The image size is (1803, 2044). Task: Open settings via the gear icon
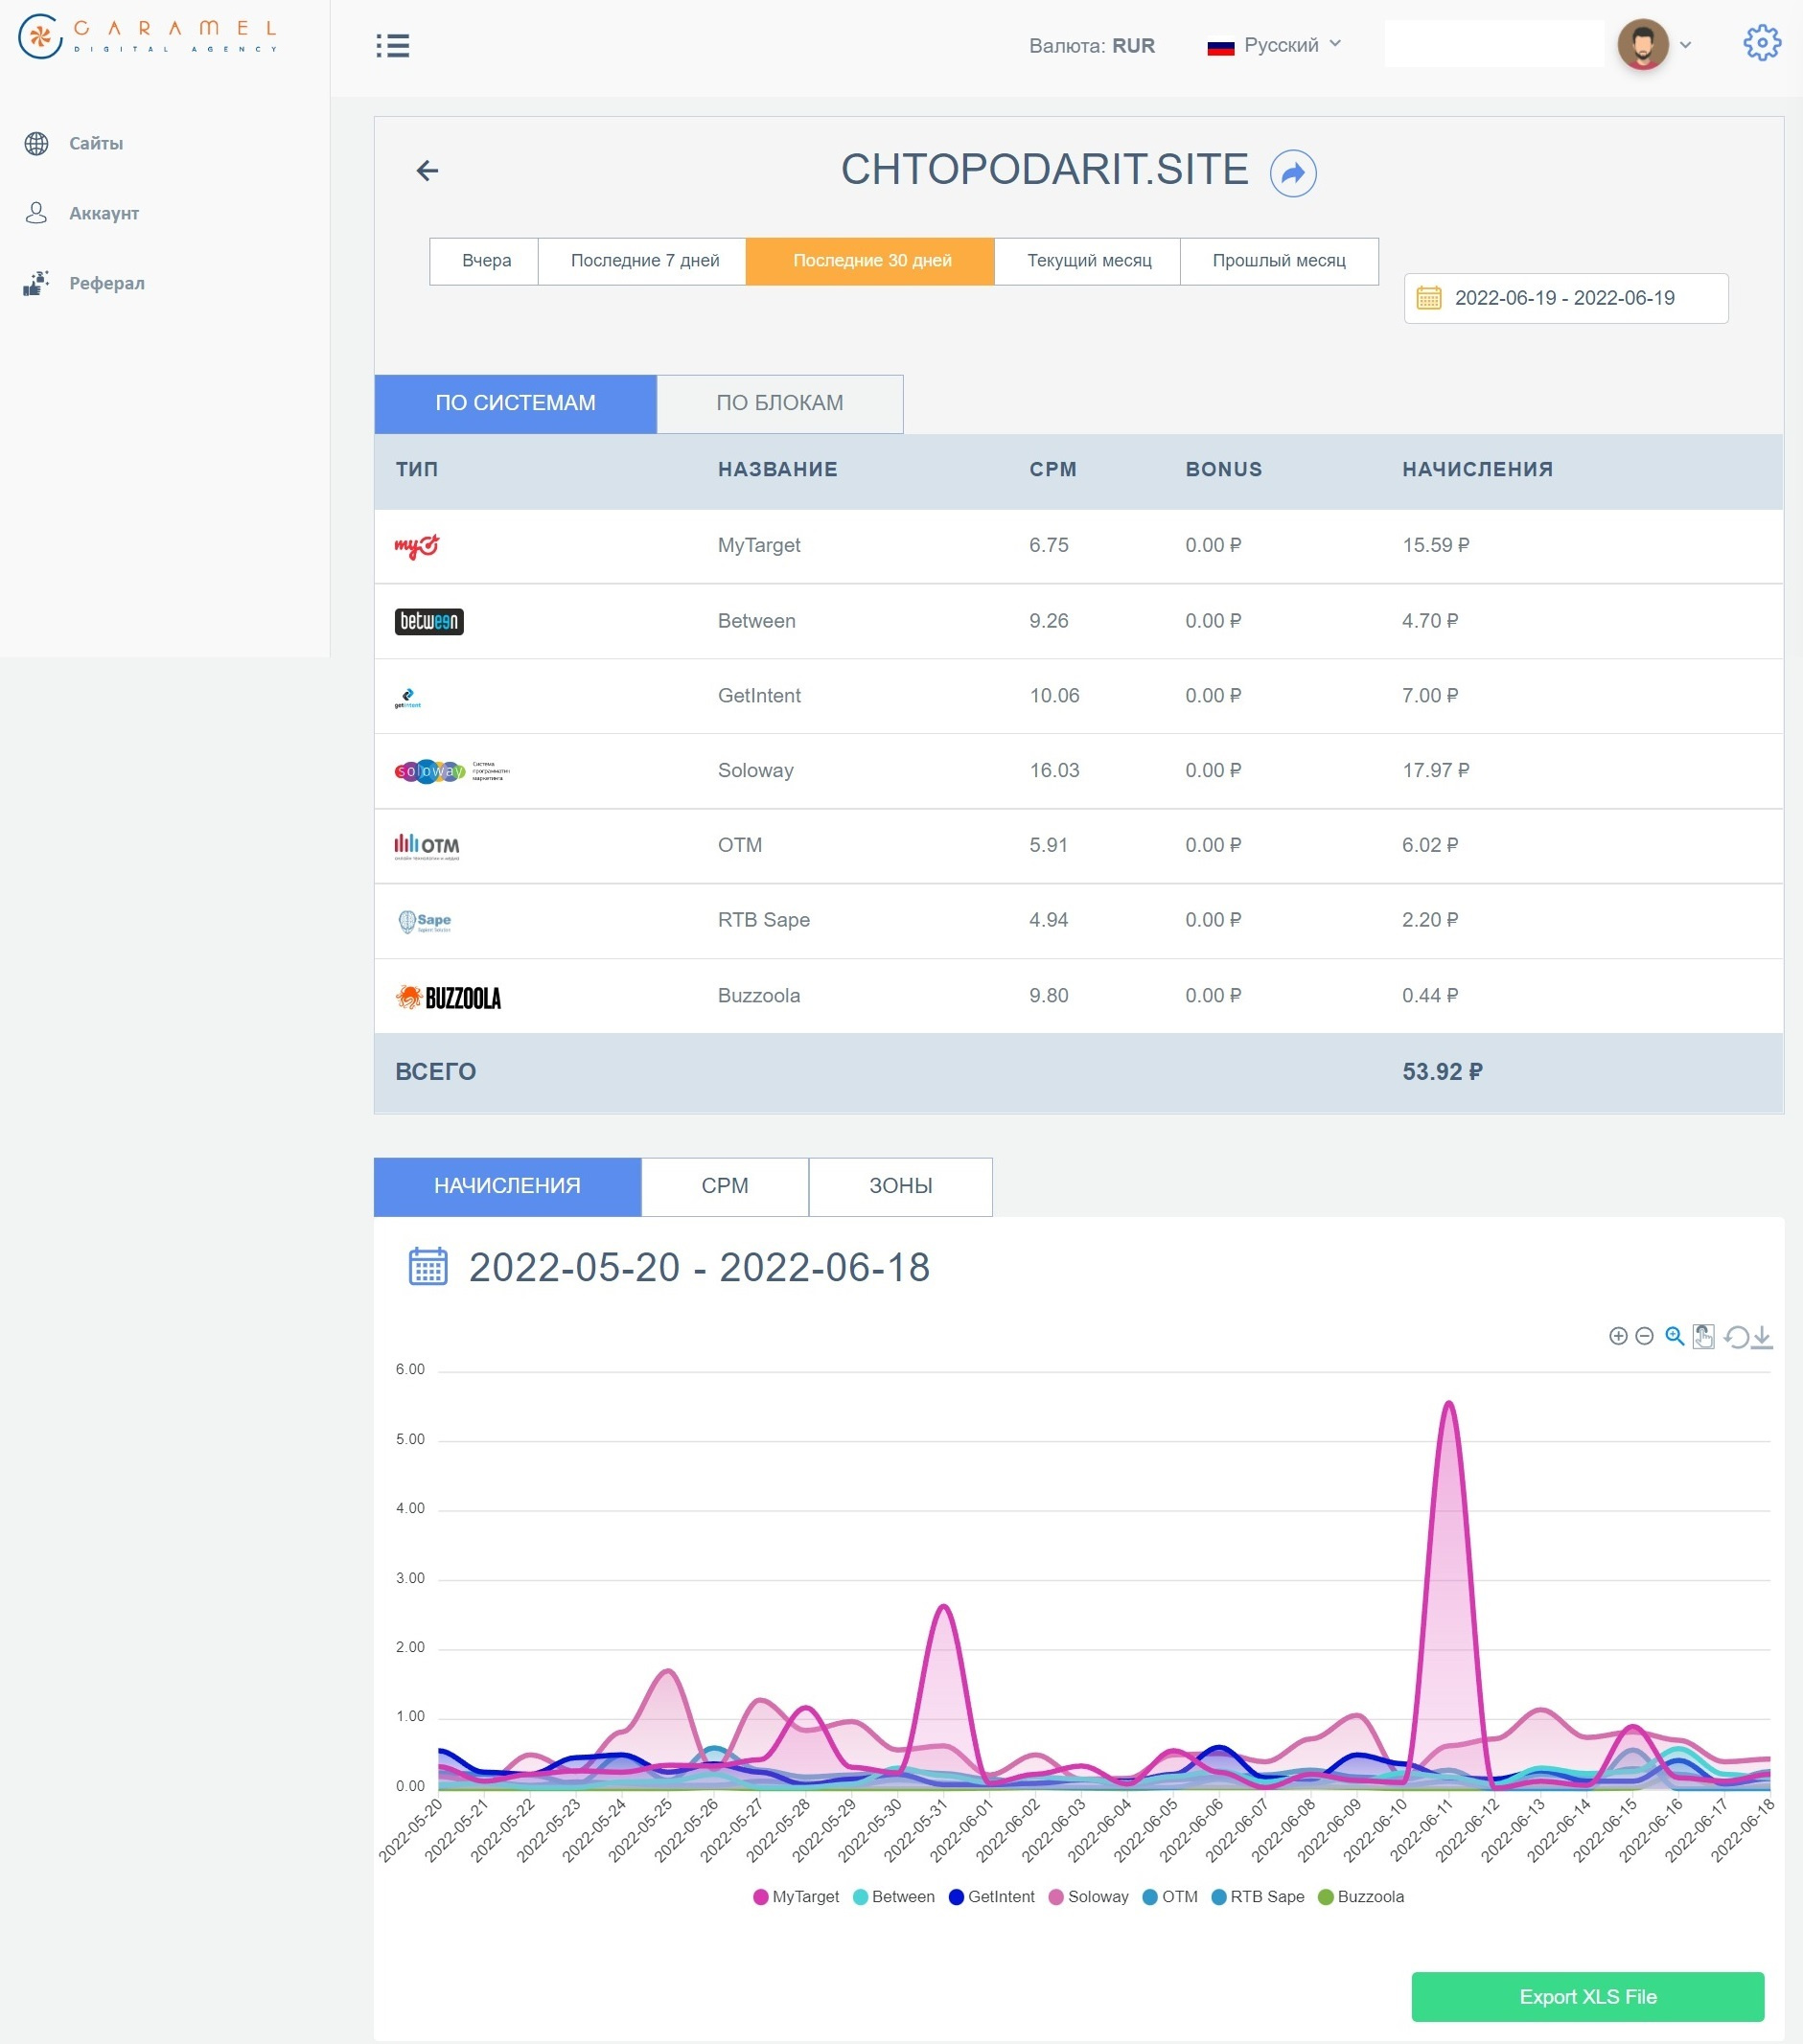coord(1761,43)
